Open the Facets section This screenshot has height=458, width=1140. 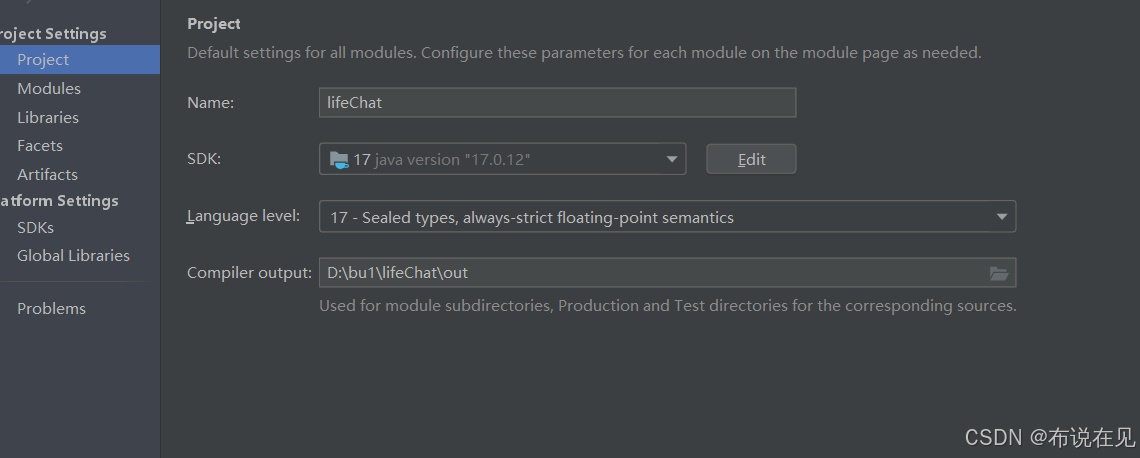(40, 145)
